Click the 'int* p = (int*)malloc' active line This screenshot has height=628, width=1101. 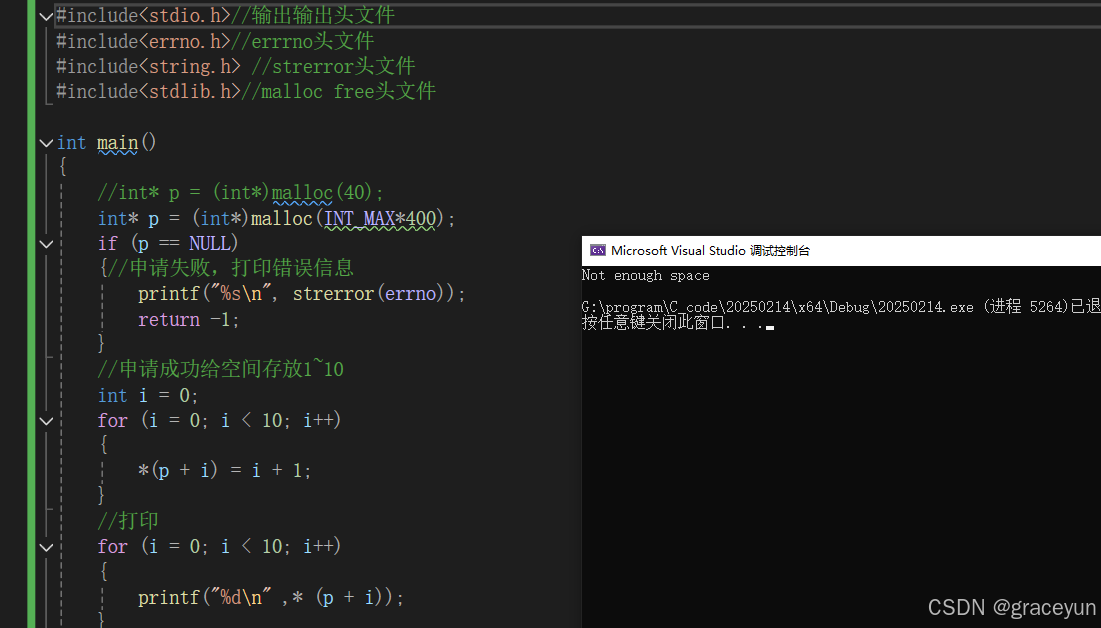[x=277, y=218]
